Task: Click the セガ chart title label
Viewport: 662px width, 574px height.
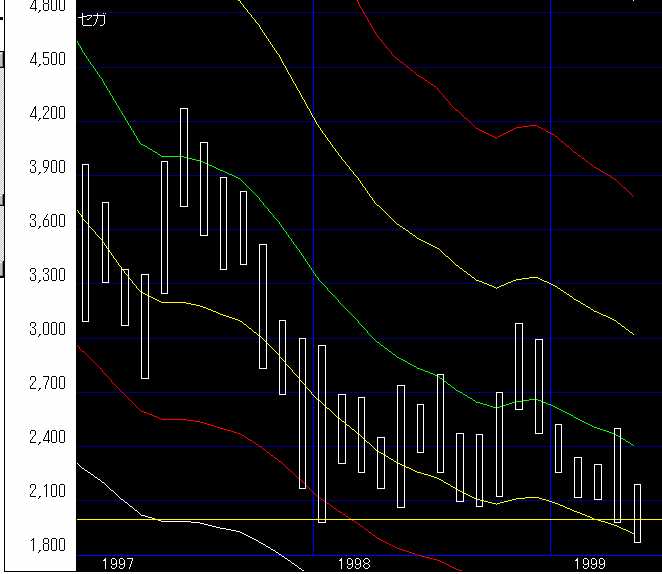Action: click(x=91, y=18)
